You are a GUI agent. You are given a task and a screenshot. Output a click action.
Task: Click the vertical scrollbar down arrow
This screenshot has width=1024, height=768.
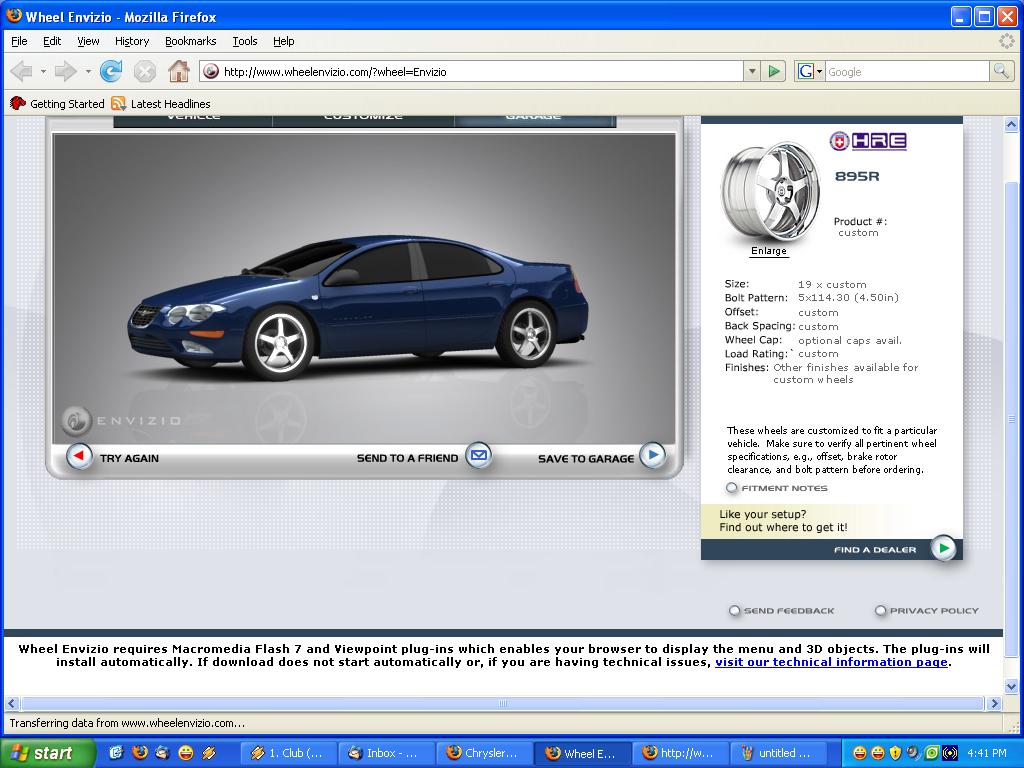(x=1011, y=686)
